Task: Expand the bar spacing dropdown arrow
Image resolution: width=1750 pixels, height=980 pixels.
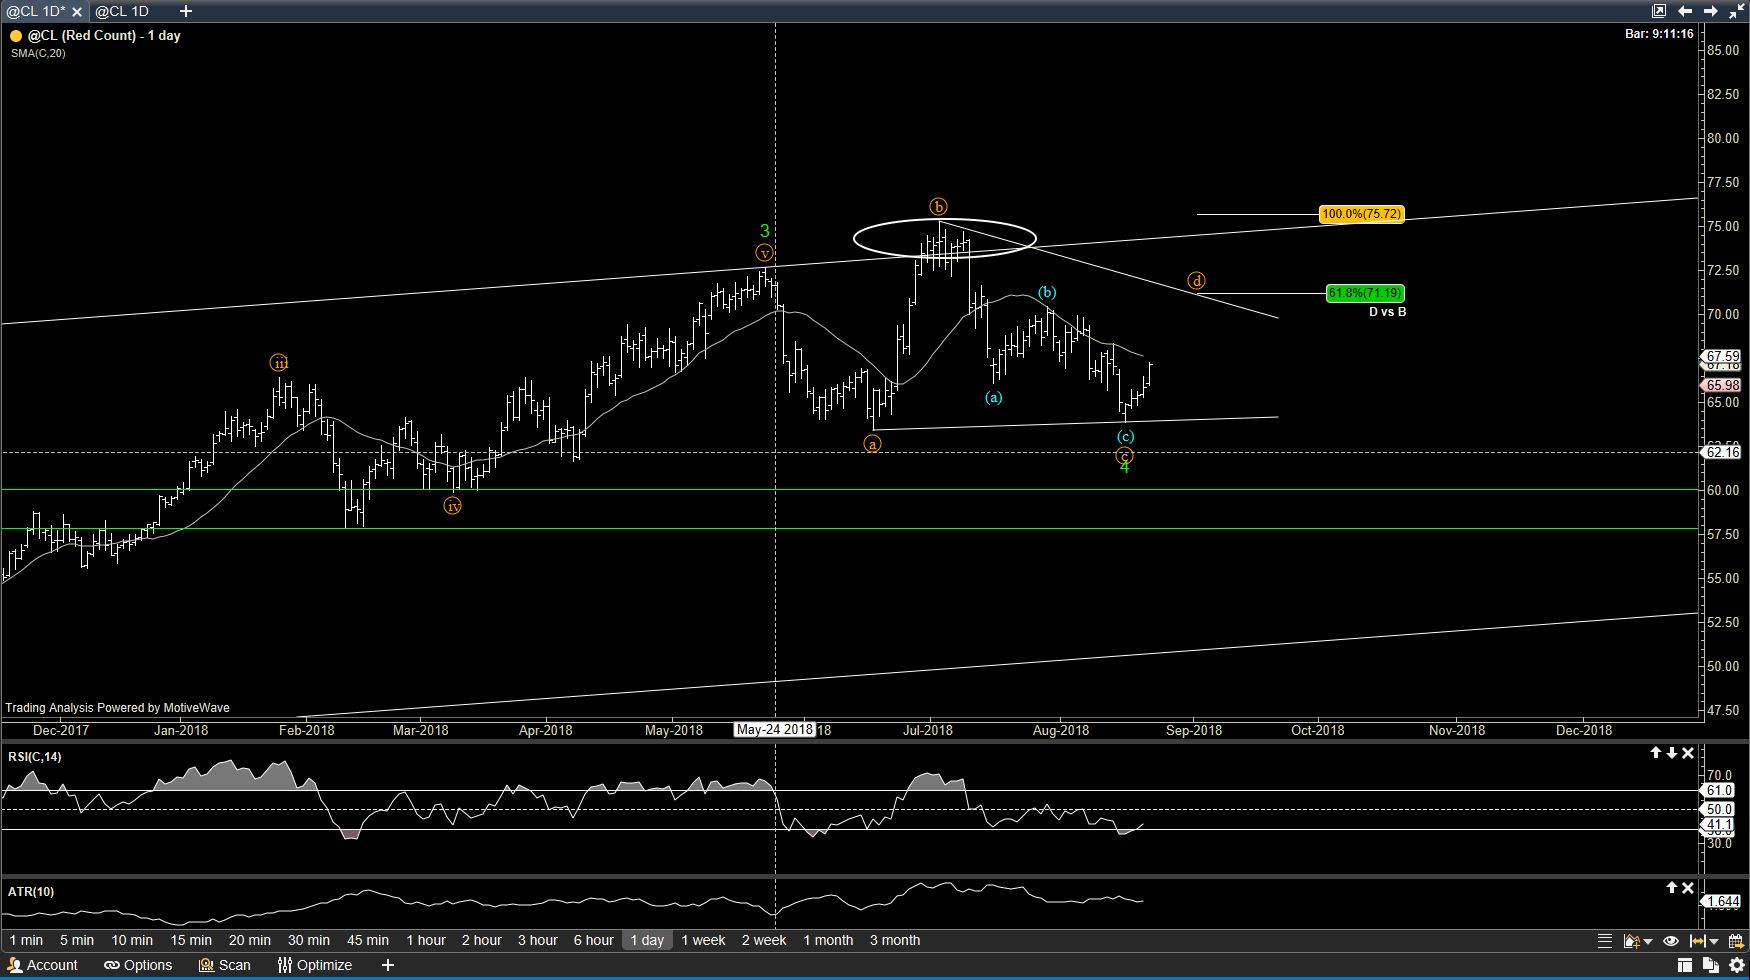Action: click(1714, 942)
